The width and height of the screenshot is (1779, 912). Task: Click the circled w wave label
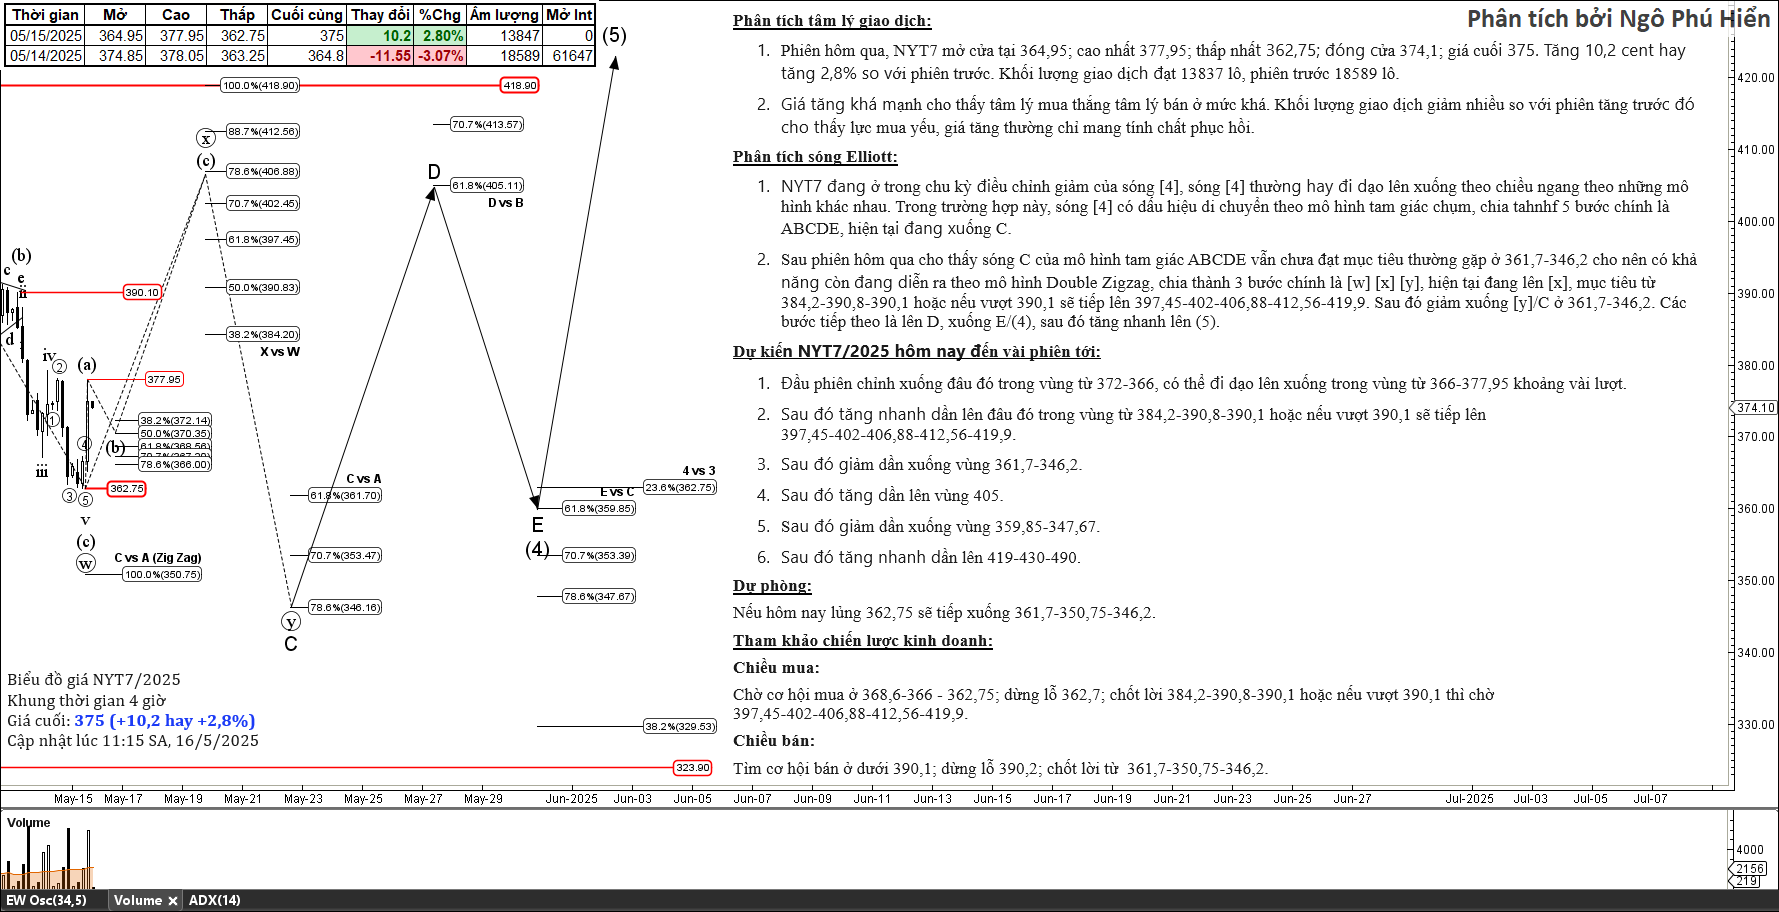point(86,564)
